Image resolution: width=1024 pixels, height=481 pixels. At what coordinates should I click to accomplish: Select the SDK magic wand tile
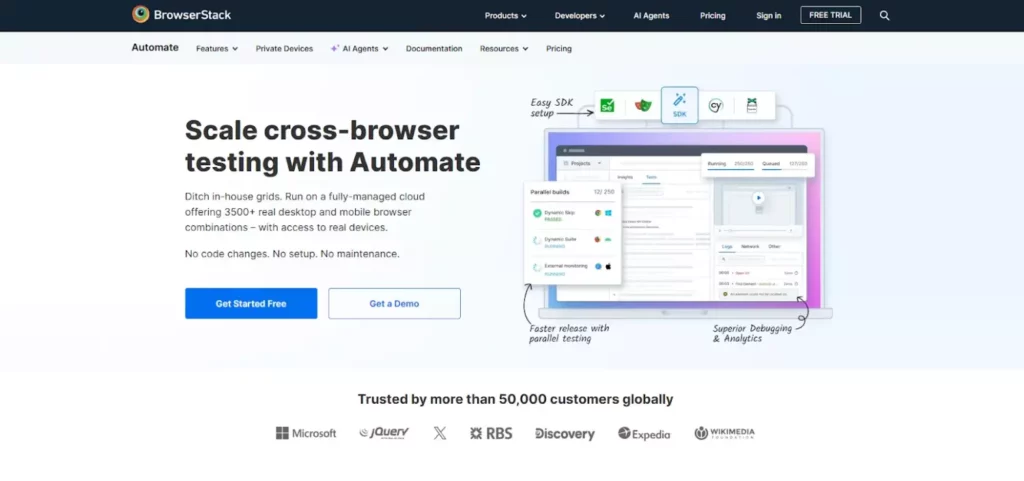pyautogui.click(x=679, y=105)
